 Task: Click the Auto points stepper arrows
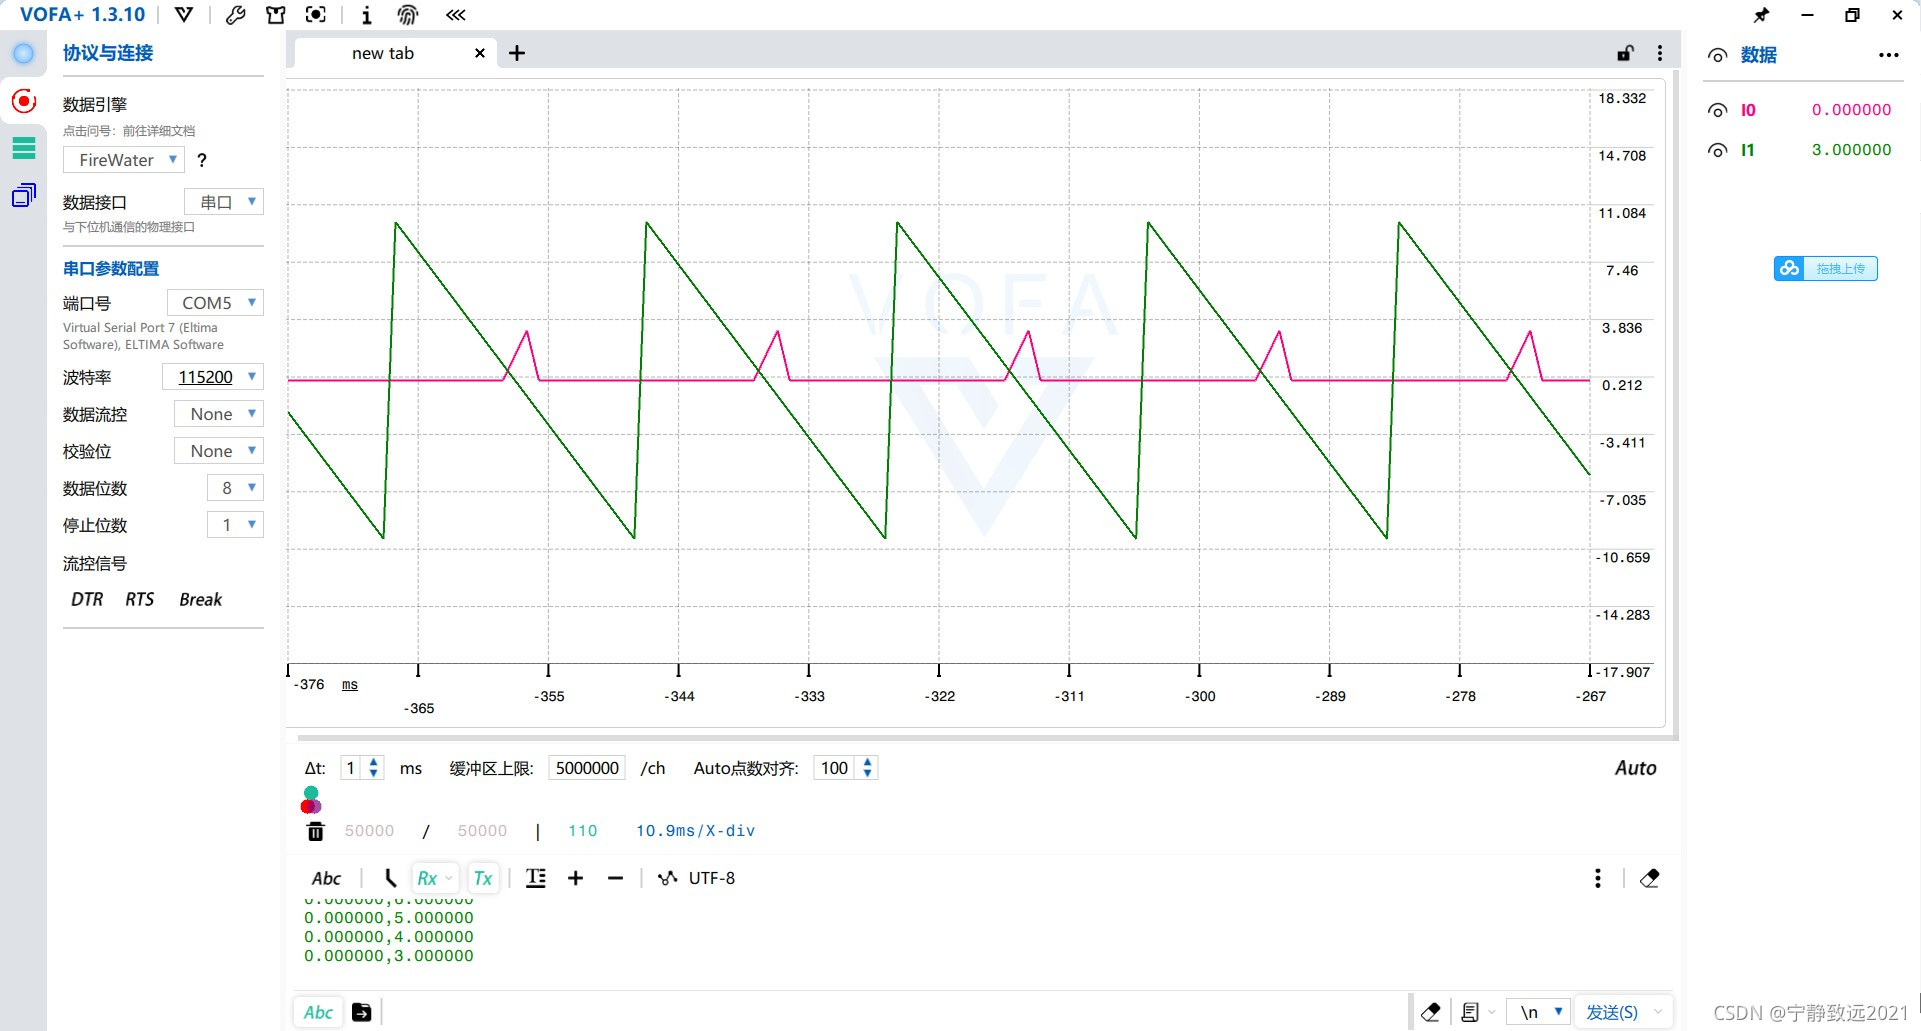tap(867, 768)
